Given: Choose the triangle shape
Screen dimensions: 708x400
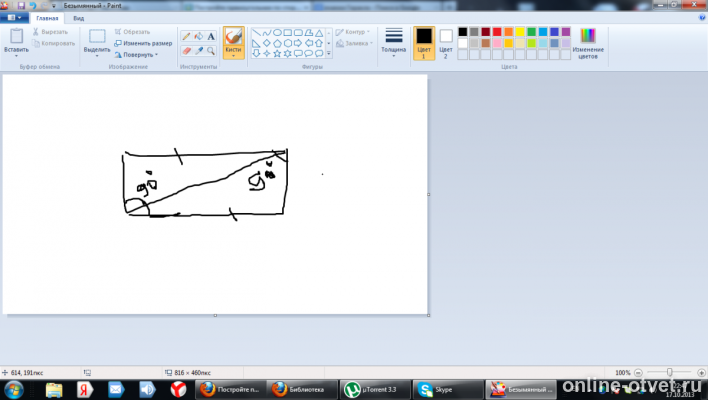Looking at the screenshot, I should (319, 33).
